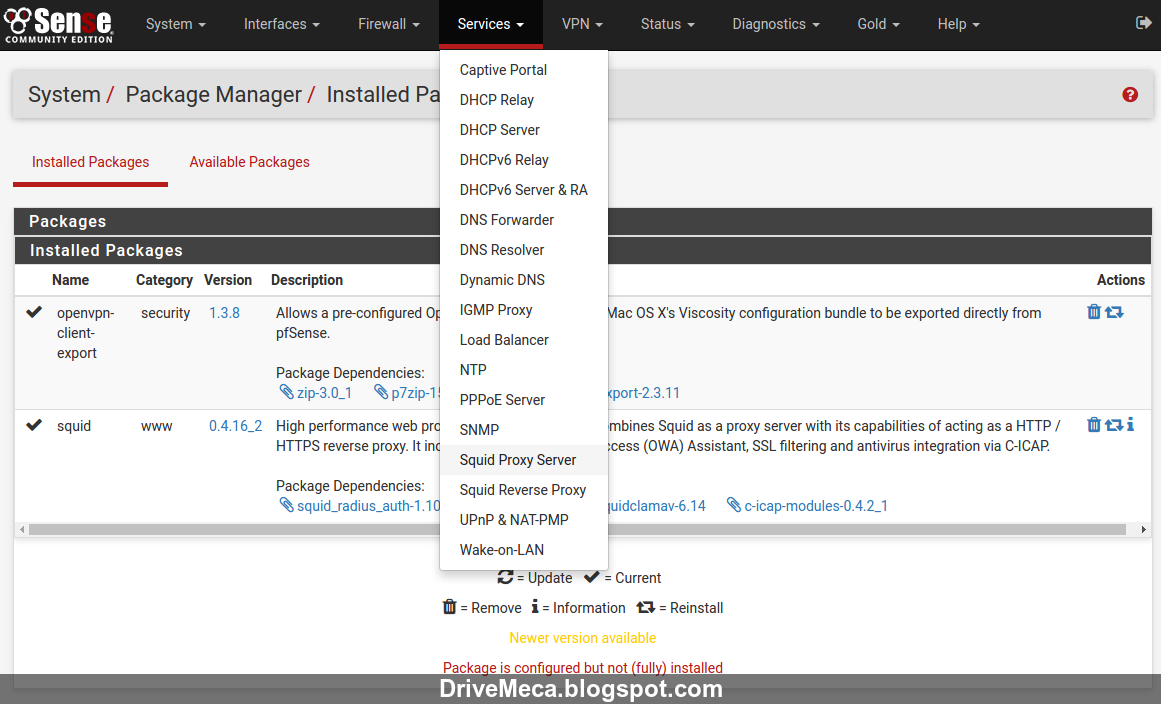Viewport: 1161px width, 704px height.
Task: Click the 'security' category cell
Action: (165, 312)
